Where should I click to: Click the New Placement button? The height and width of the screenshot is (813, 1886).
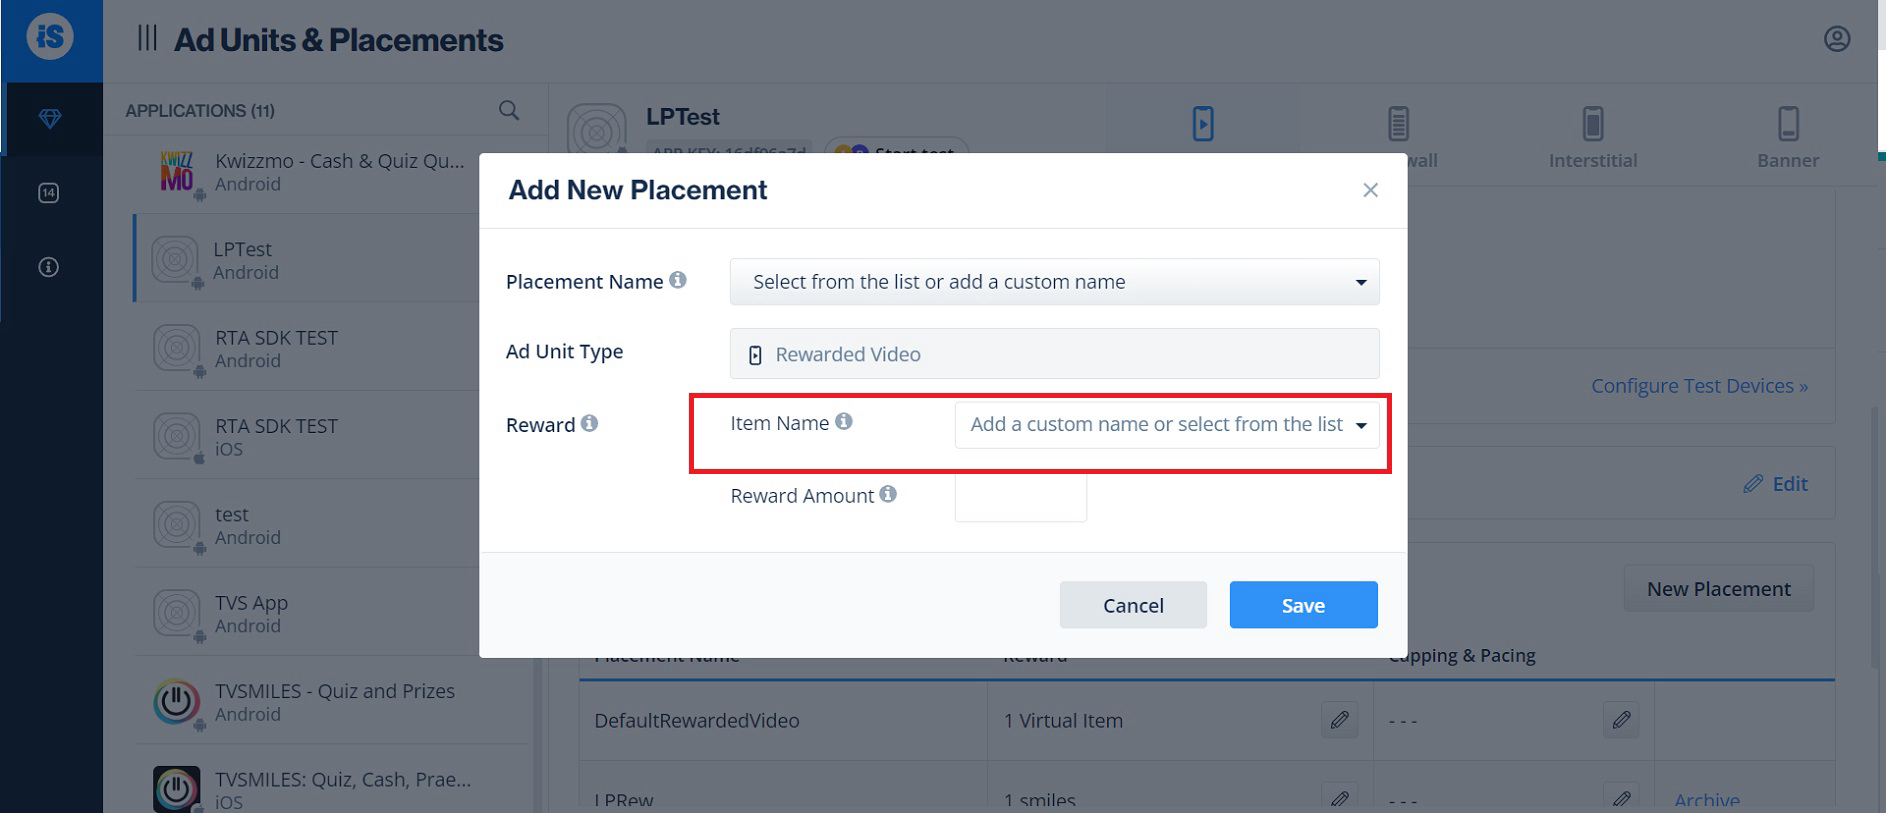(x=1718, y=589)
